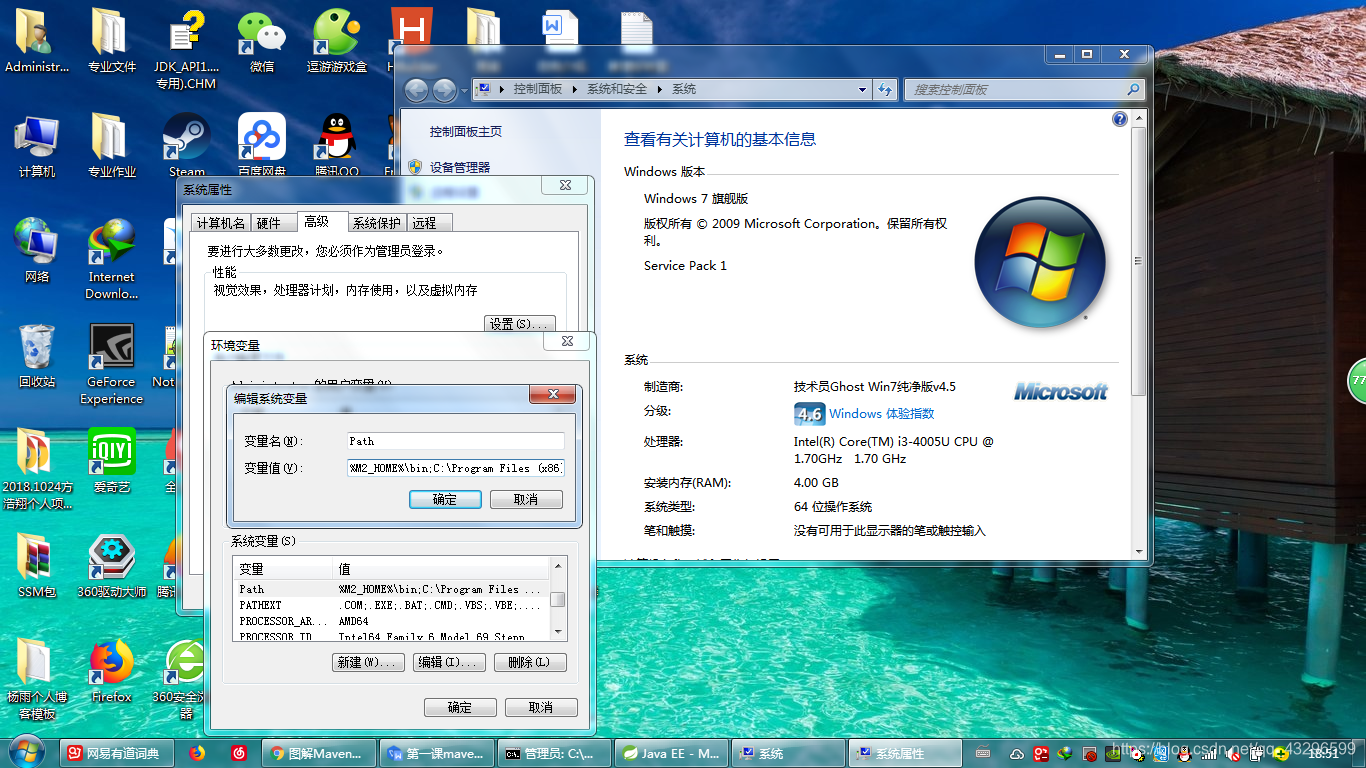Launch 爱奇艺 desktop shortcut

112,461
